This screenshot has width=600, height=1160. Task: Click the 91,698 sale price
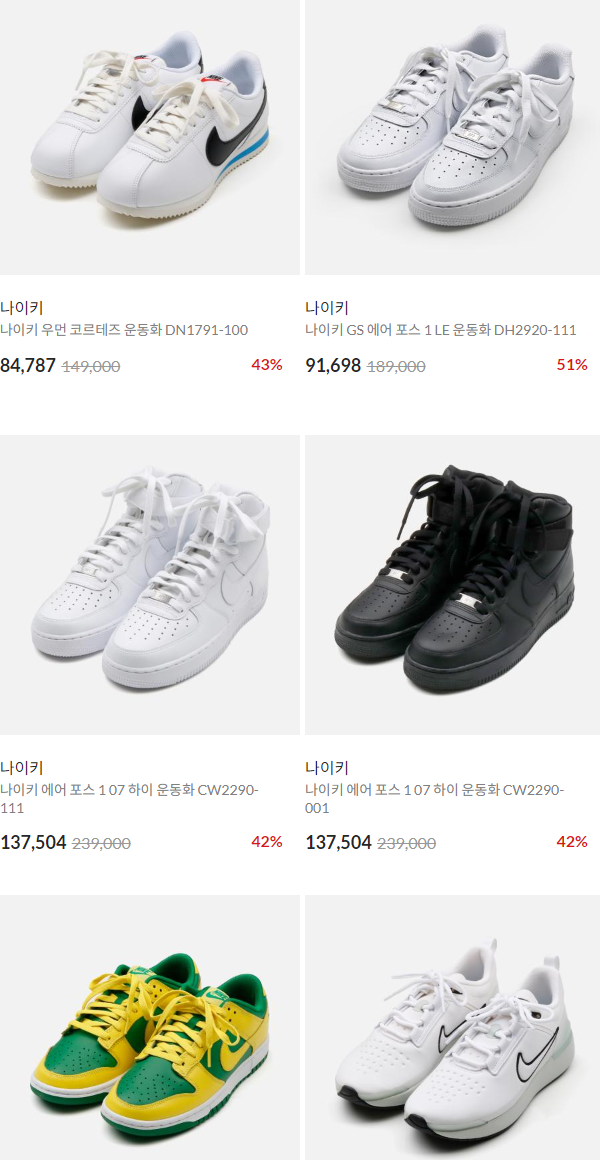point(334,365)
